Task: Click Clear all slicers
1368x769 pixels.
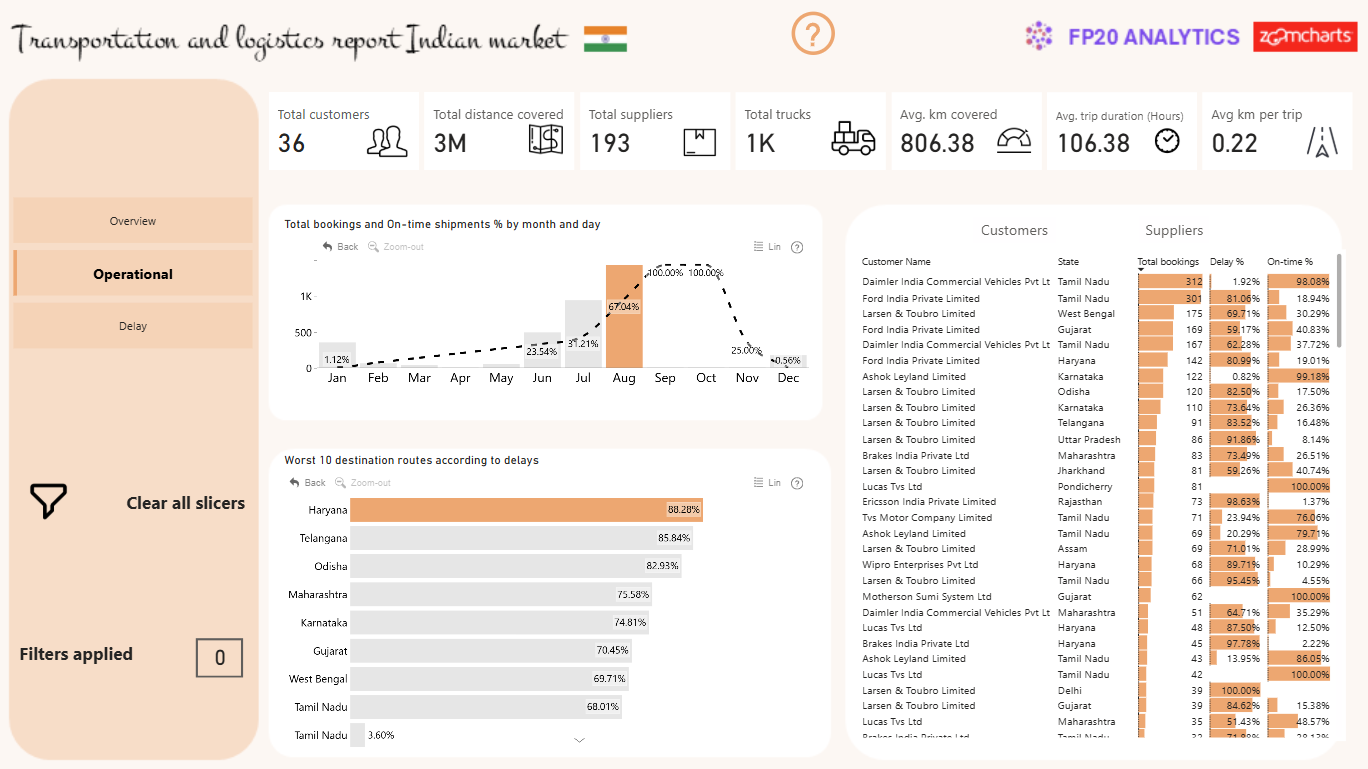Action: click(x=185, y=503)
